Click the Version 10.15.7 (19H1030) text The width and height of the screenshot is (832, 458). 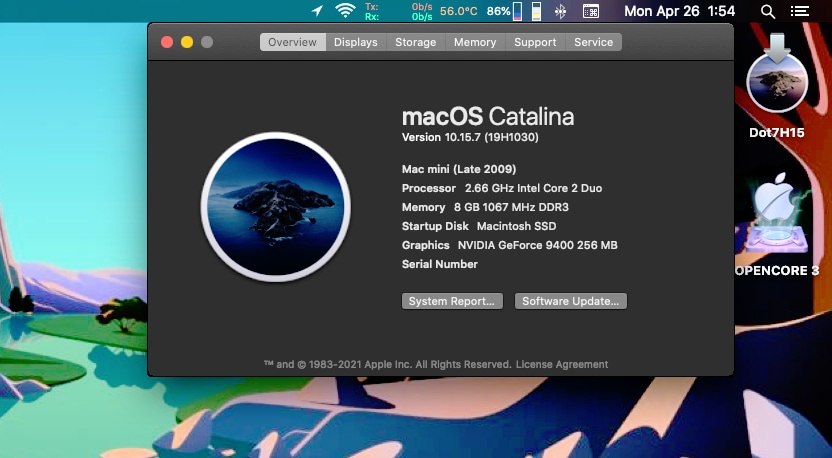(x=470, y=137)
